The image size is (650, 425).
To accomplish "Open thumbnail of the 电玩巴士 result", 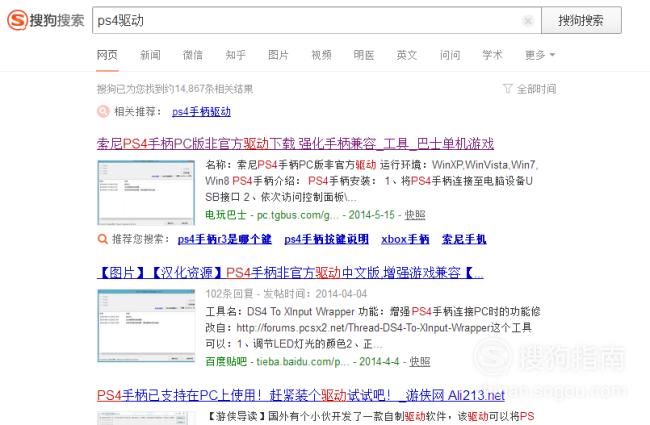I will pyautogui.click(x=146, y=192).
